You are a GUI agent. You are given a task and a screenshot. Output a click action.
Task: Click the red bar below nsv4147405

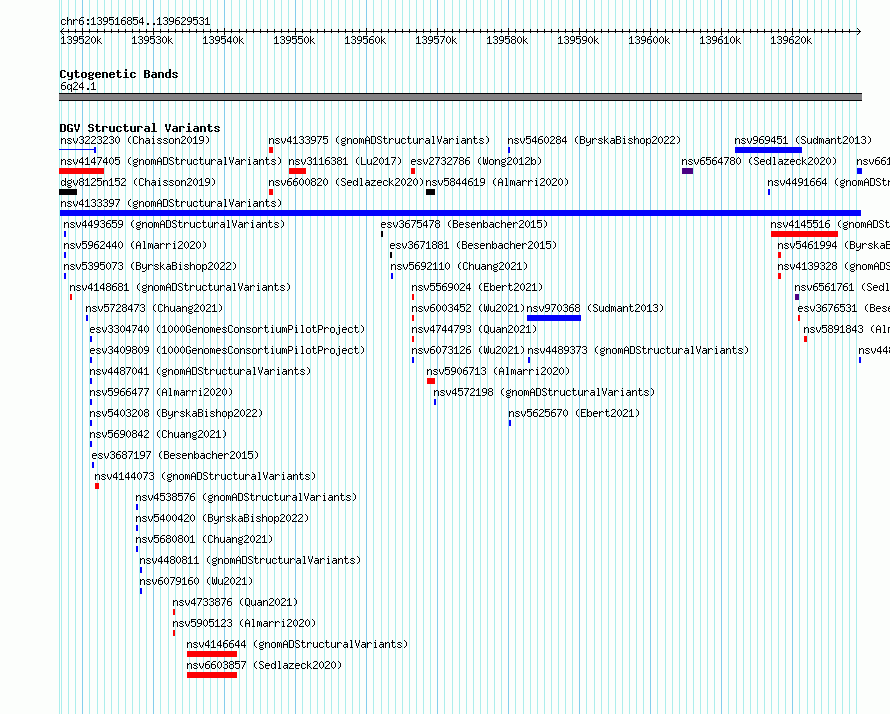tap(82, 171)
